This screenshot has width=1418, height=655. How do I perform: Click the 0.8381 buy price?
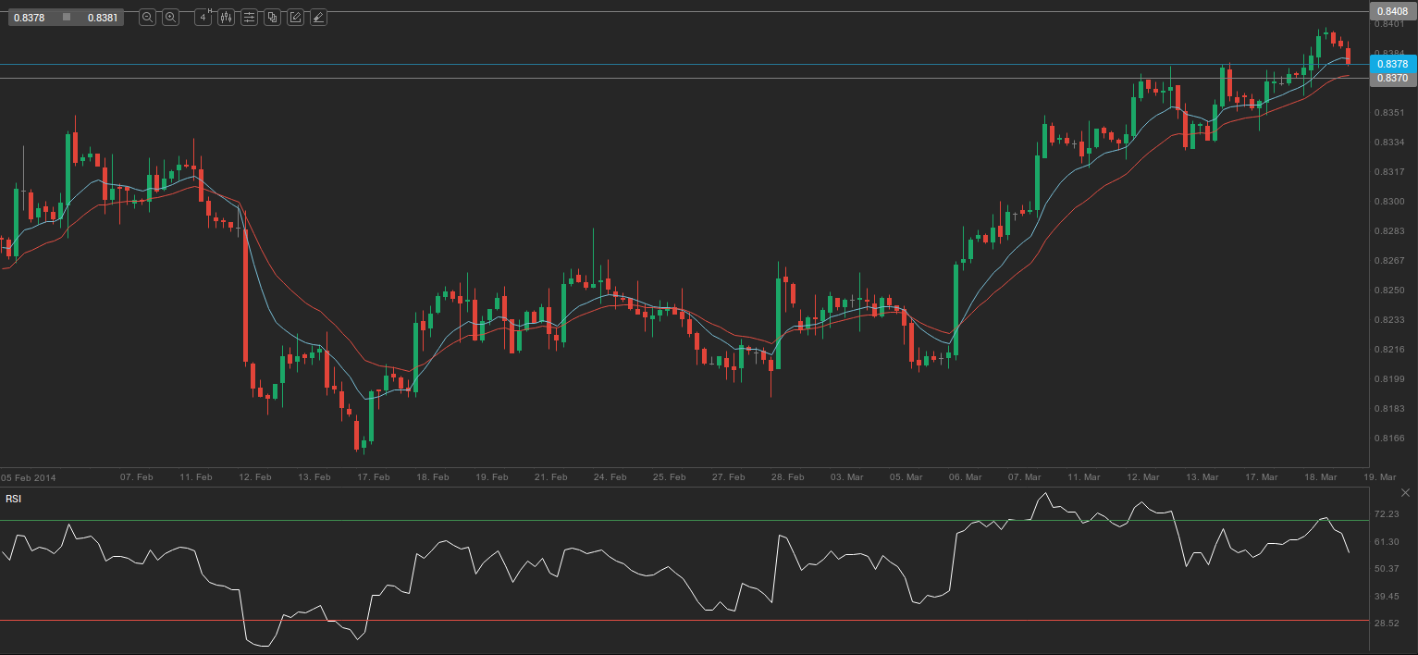point(100,17)
